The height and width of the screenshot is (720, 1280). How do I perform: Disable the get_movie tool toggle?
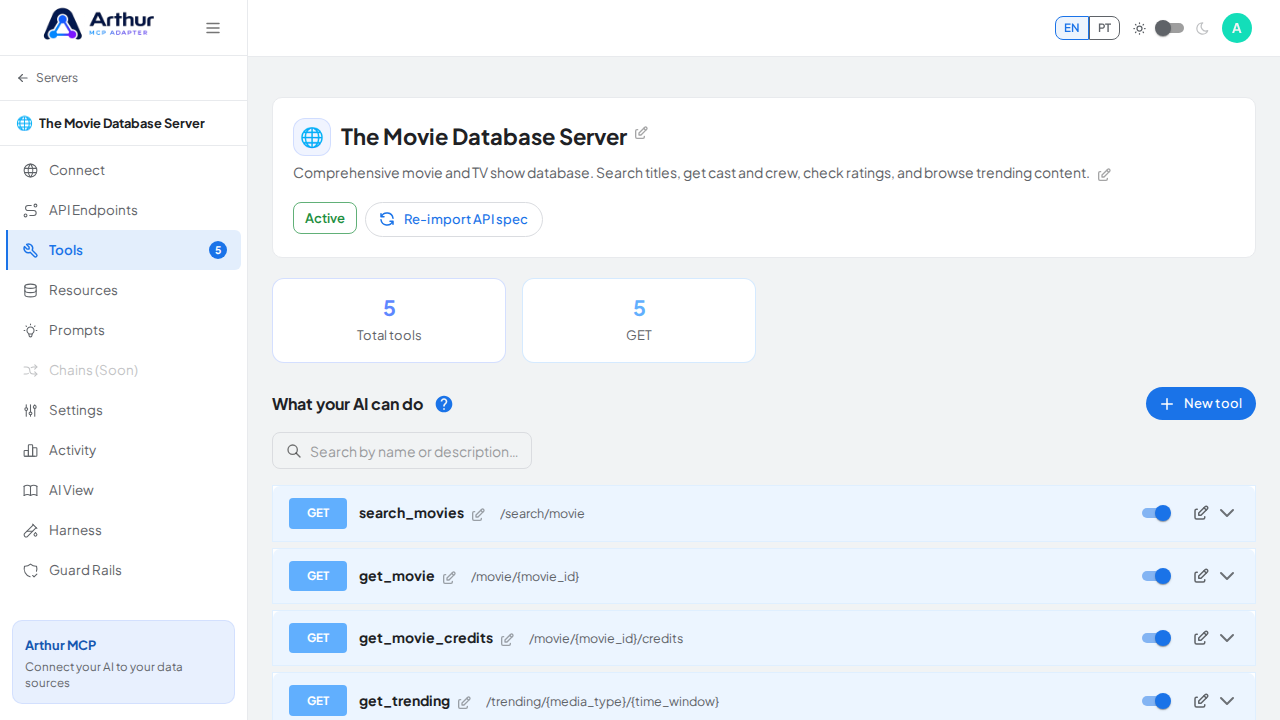(x=1156, y=576)
